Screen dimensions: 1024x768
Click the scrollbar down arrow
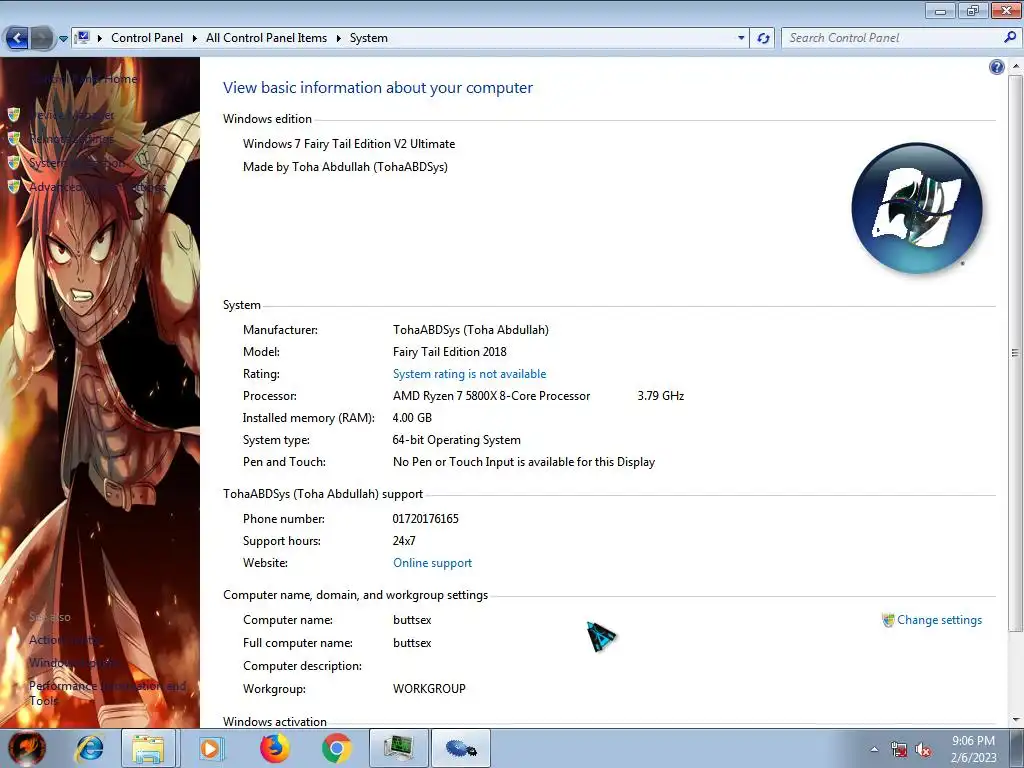pyautogui.click(x=1016, y=720)
